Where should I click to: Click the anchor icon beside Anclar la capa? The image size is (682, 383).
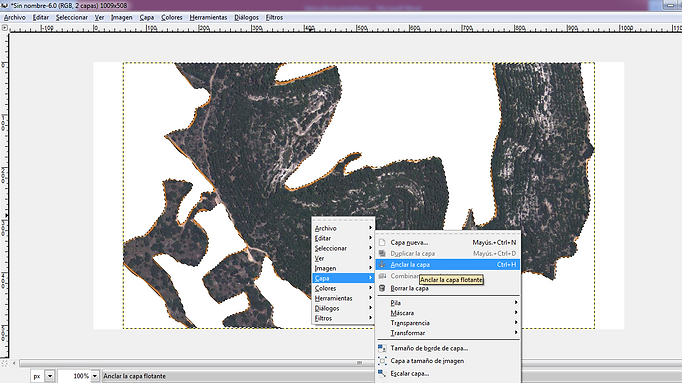(x=382, y=264)
